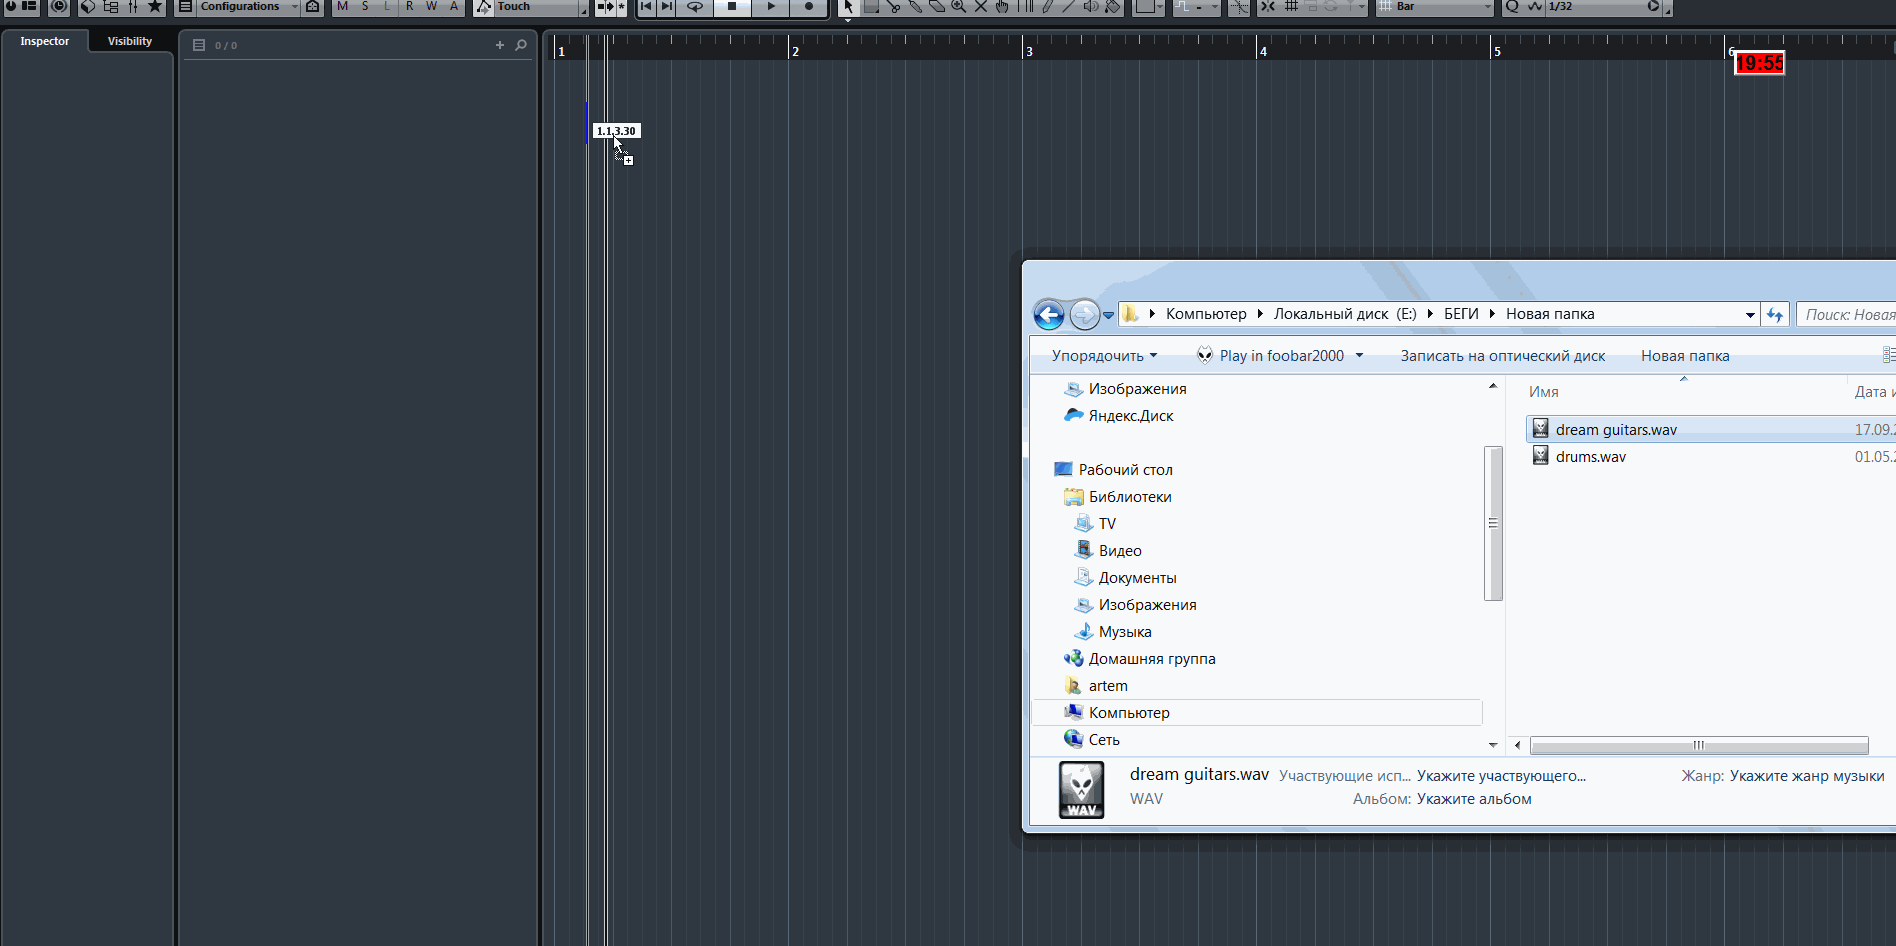
Task: Select the Draw pencil tool
Action: click(x=1047, y=6)
